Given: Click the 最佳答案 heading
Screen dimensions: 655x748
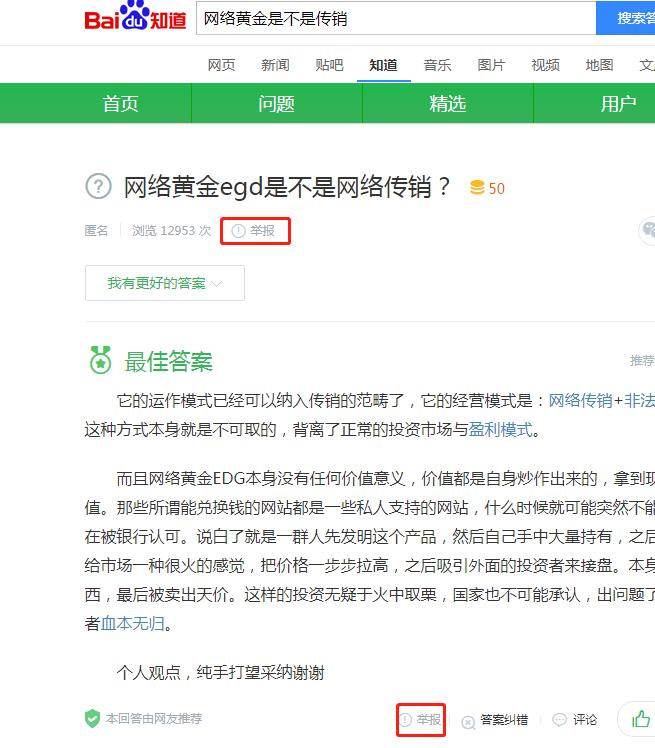Looking at the screenshot, I should click(168, 361).
